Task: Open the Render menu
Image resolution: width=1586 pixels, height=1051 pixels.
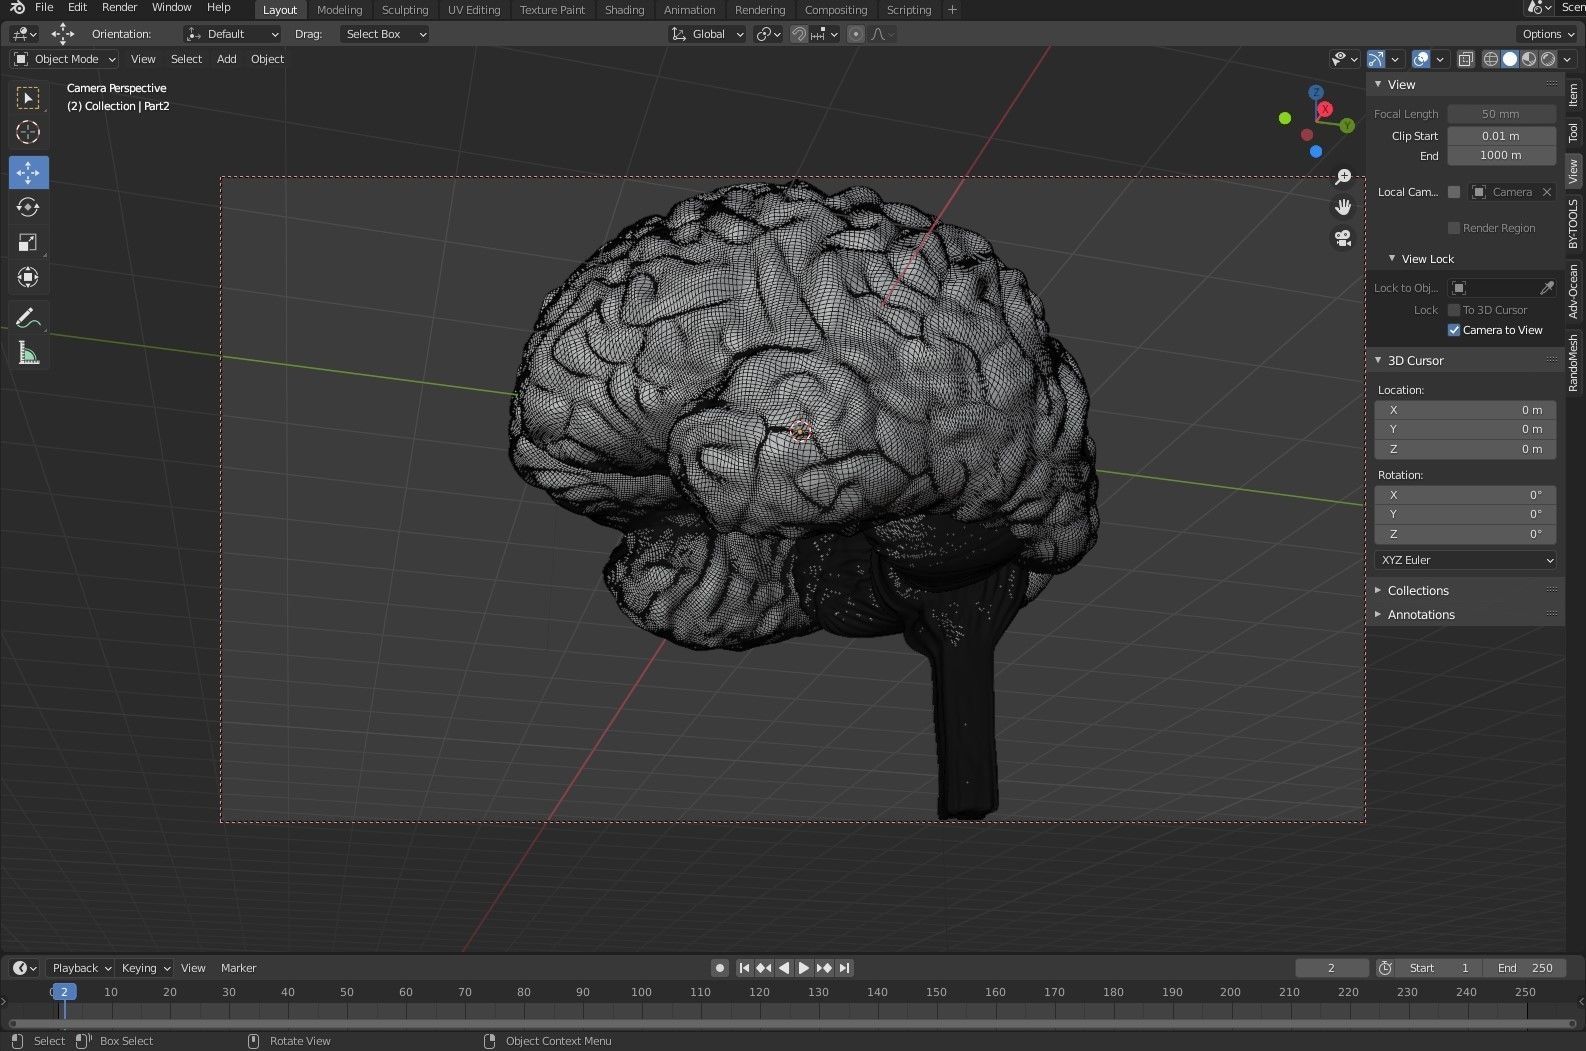Action: 119,7
